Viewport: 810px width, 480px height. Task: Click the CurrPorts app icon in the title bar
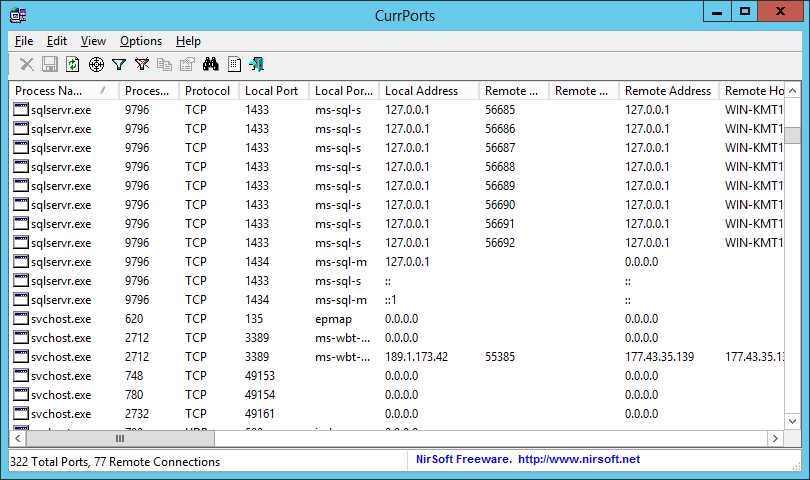pos(18,15)
